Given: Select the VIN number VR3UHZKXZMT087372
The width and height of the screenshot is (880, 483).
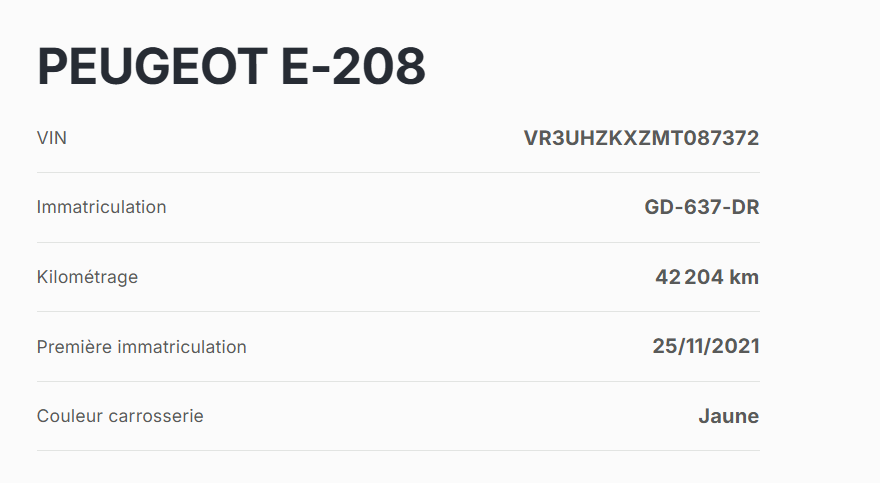Looking at the screenshot, I should 641,138.
